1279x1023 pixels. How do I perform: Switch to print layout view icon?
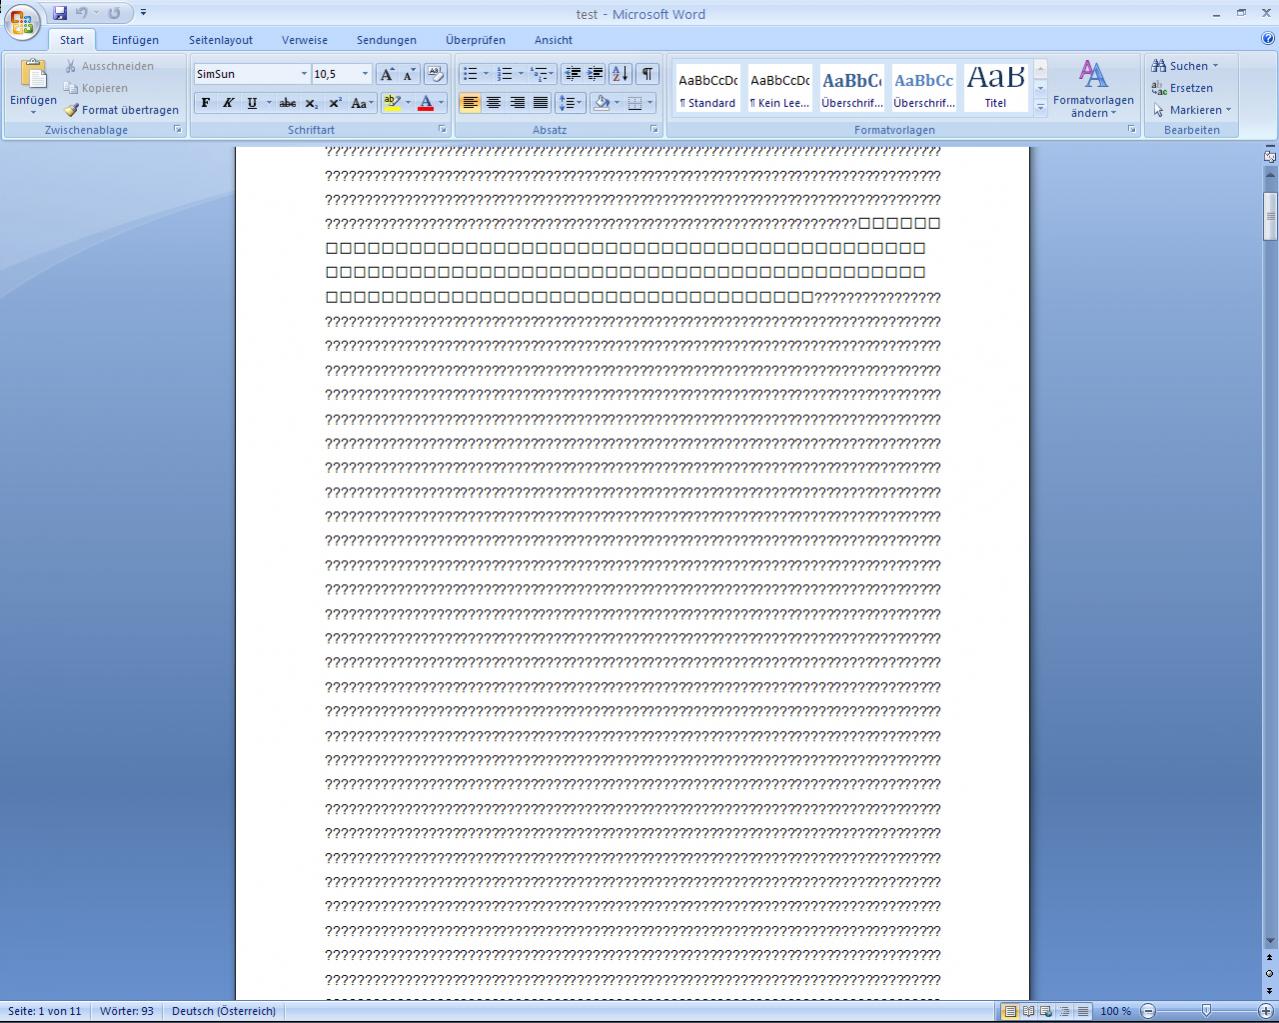(1010, 1011)
